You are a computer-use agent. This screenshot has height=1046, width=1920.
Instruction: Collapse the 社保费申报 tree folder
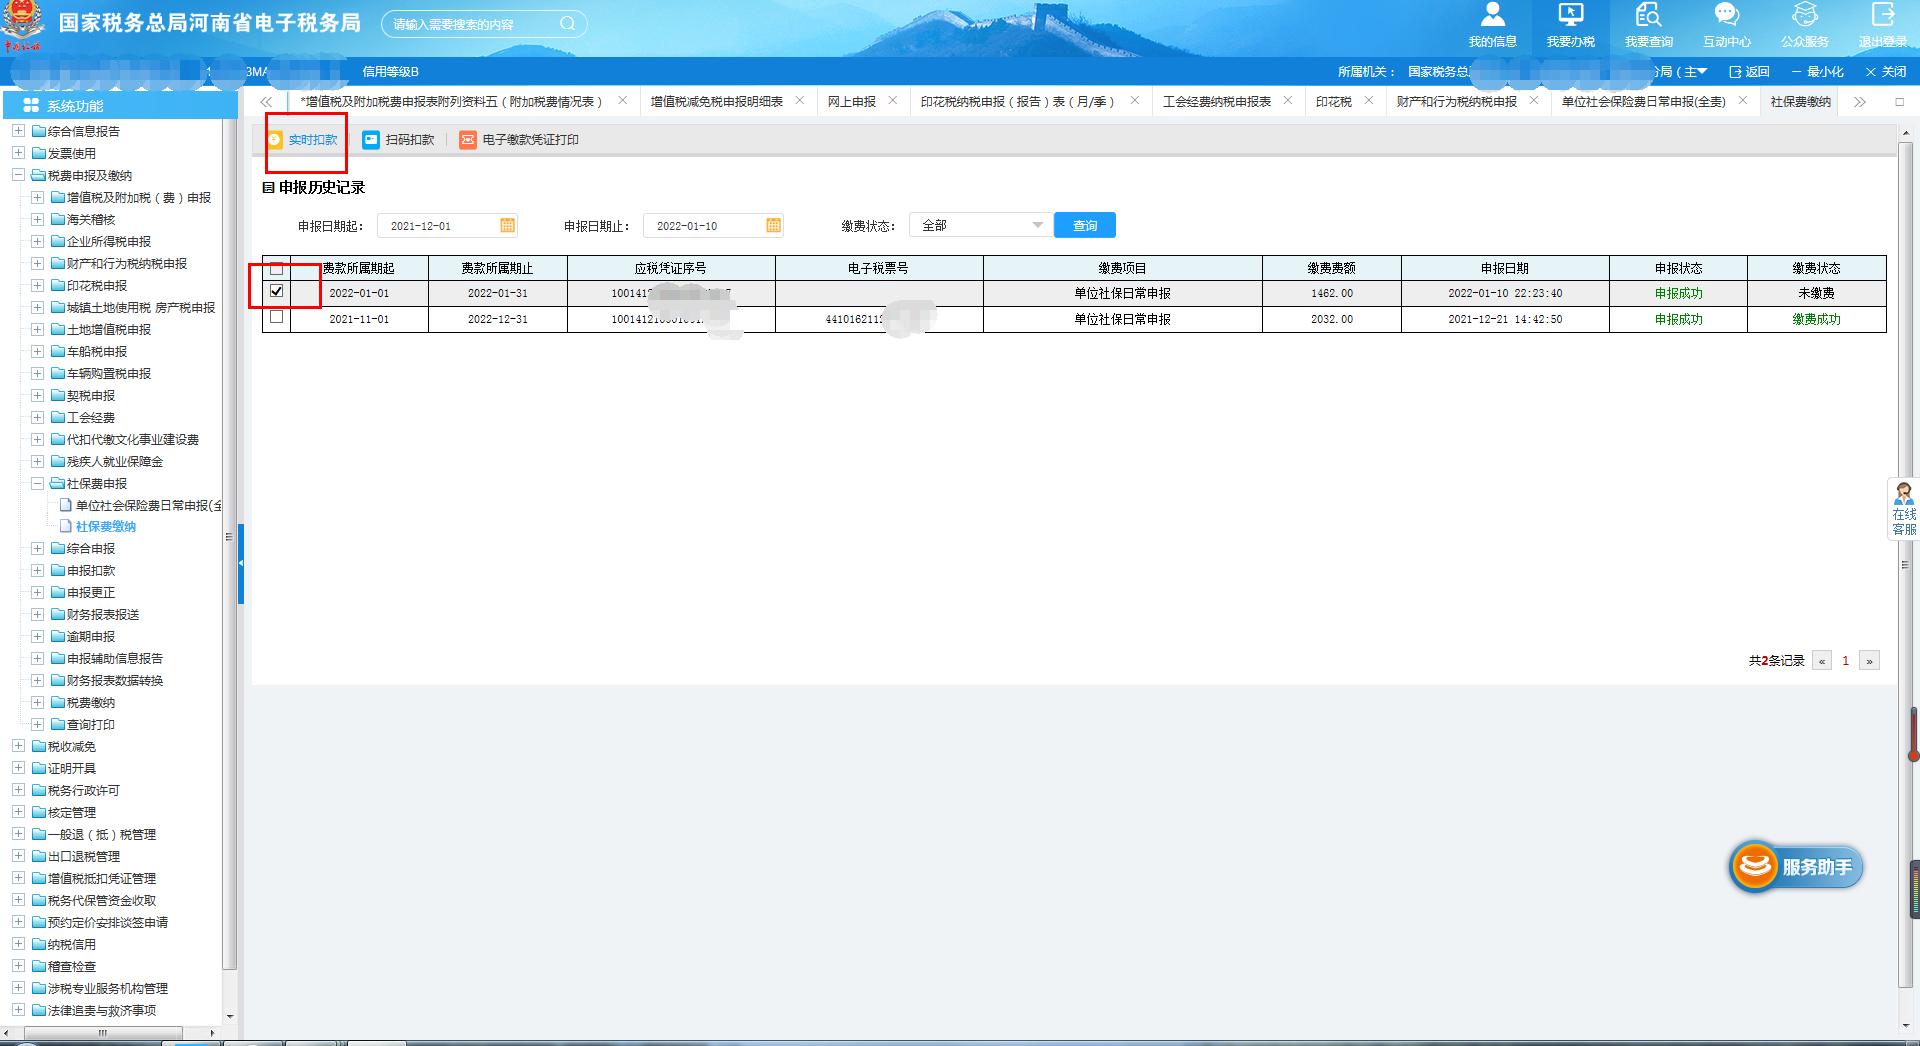[x=37, y=484]
